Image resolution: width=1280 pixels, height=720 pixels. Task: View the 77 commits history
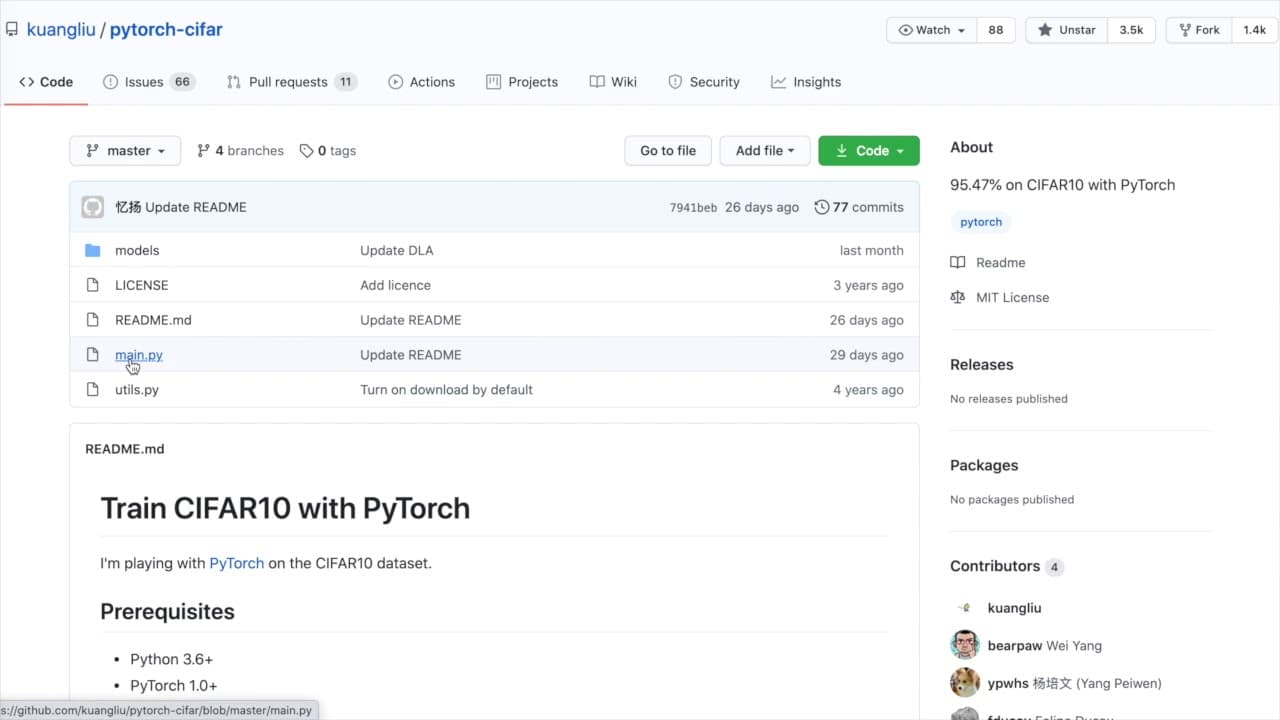(859, 207)
